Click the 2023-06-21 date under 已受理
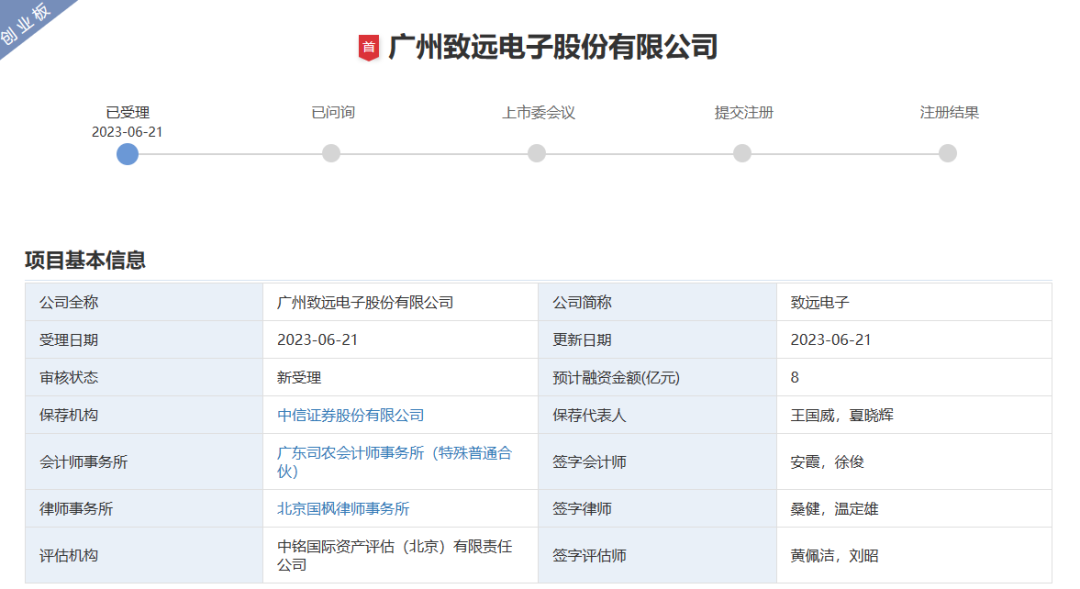This screenshot has width=1080, height=589. pos(127,132)
